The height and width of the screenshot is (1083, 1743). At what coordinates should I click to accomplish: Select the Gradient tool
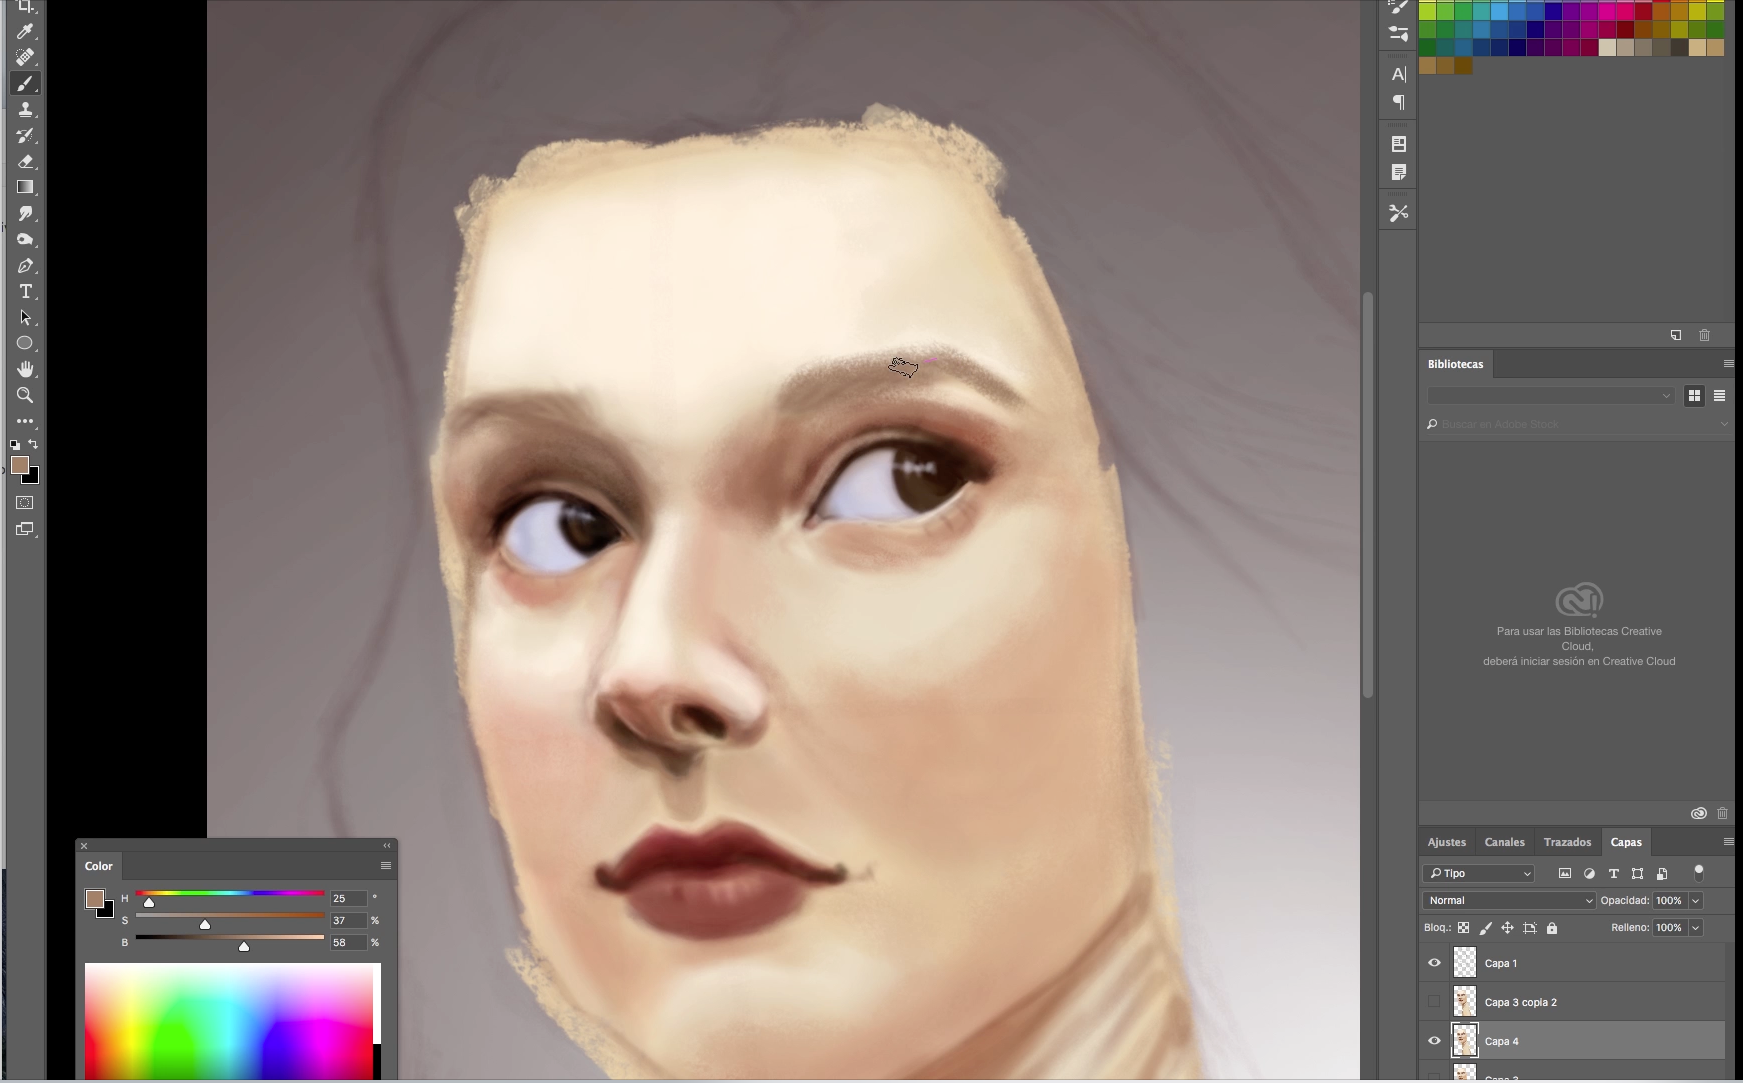[25, 187]
